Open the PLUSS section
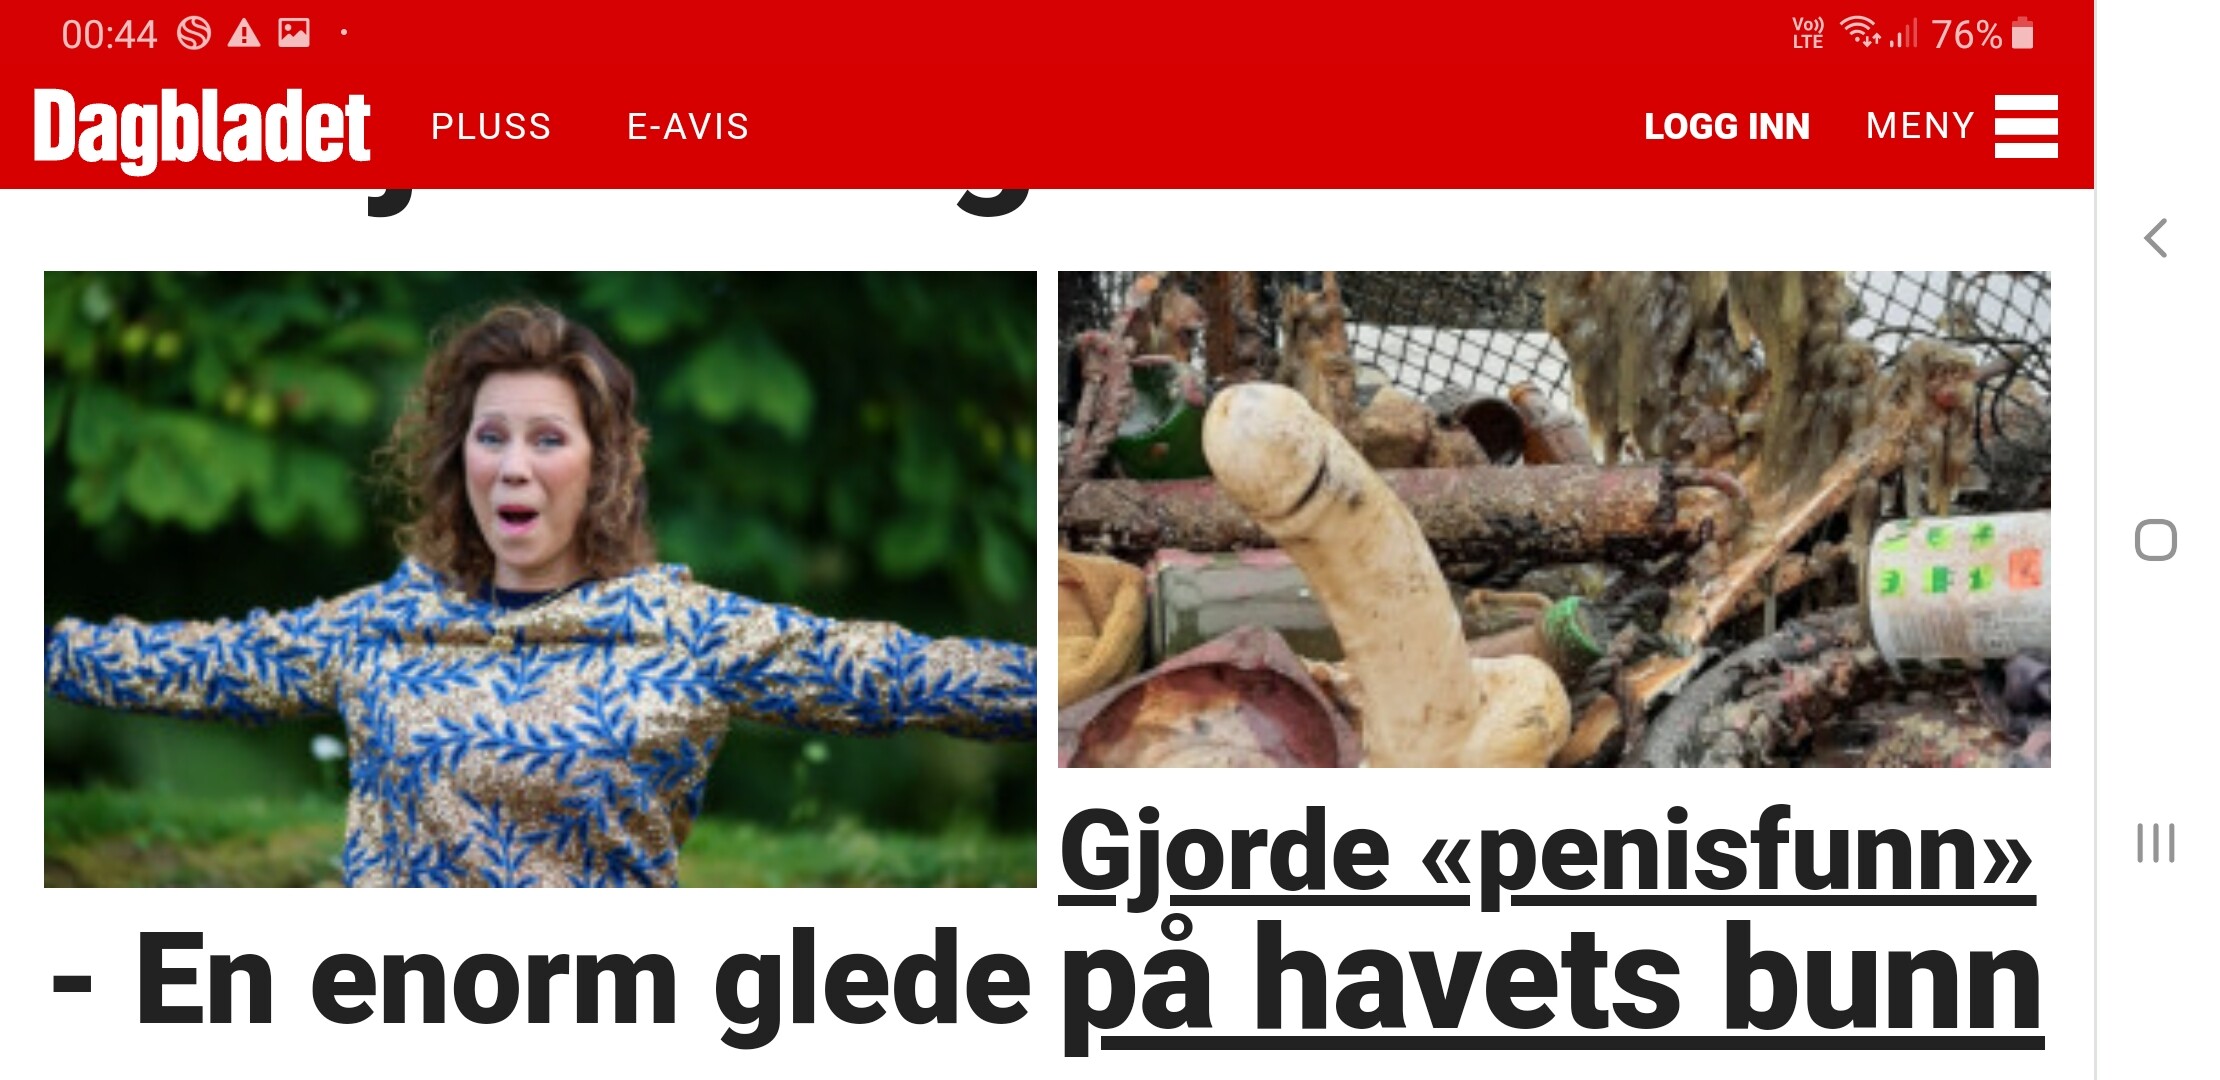The width and height of the screenshot is (2220, 1080). coord(491,127)
